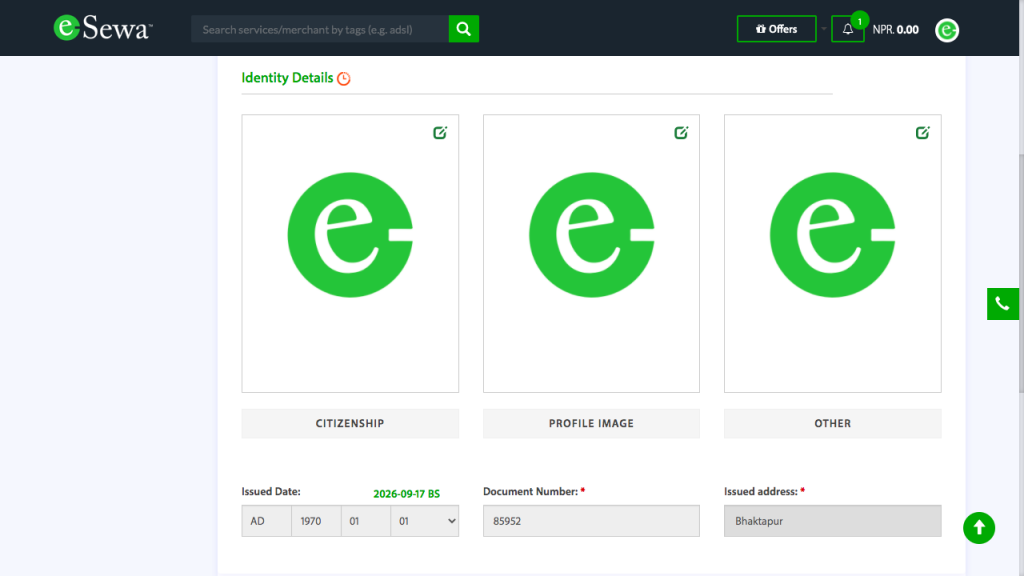Click the OTHER label button

coord(832,423)
